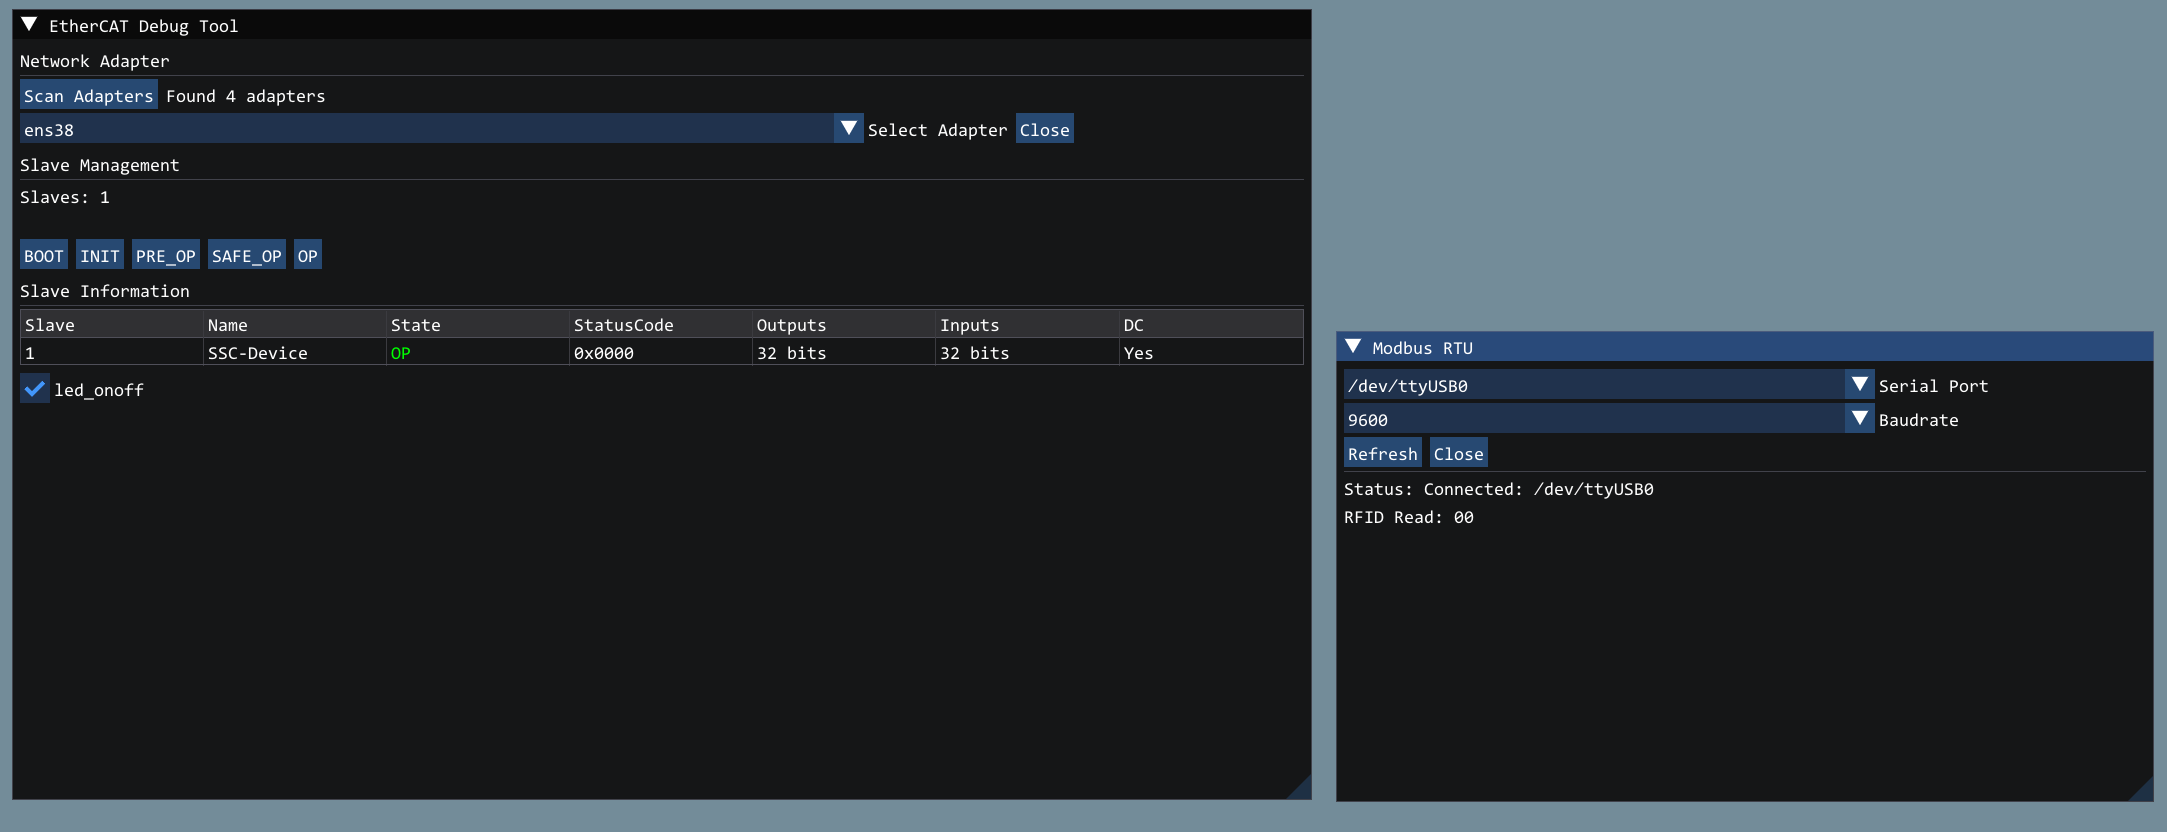This screenshot has height=832, width=2167.
Task: Click the Modbus RTU window resize grip
Action: [x=2142, y=790]
